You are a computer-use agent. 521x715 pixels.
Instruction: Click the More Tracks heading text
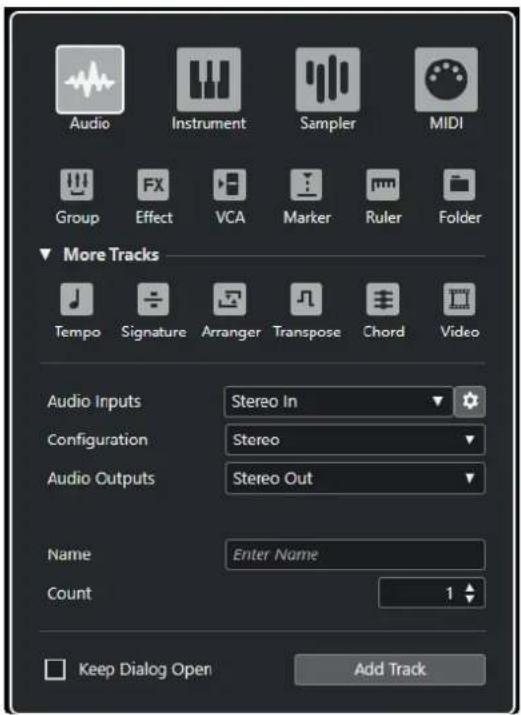111,254
